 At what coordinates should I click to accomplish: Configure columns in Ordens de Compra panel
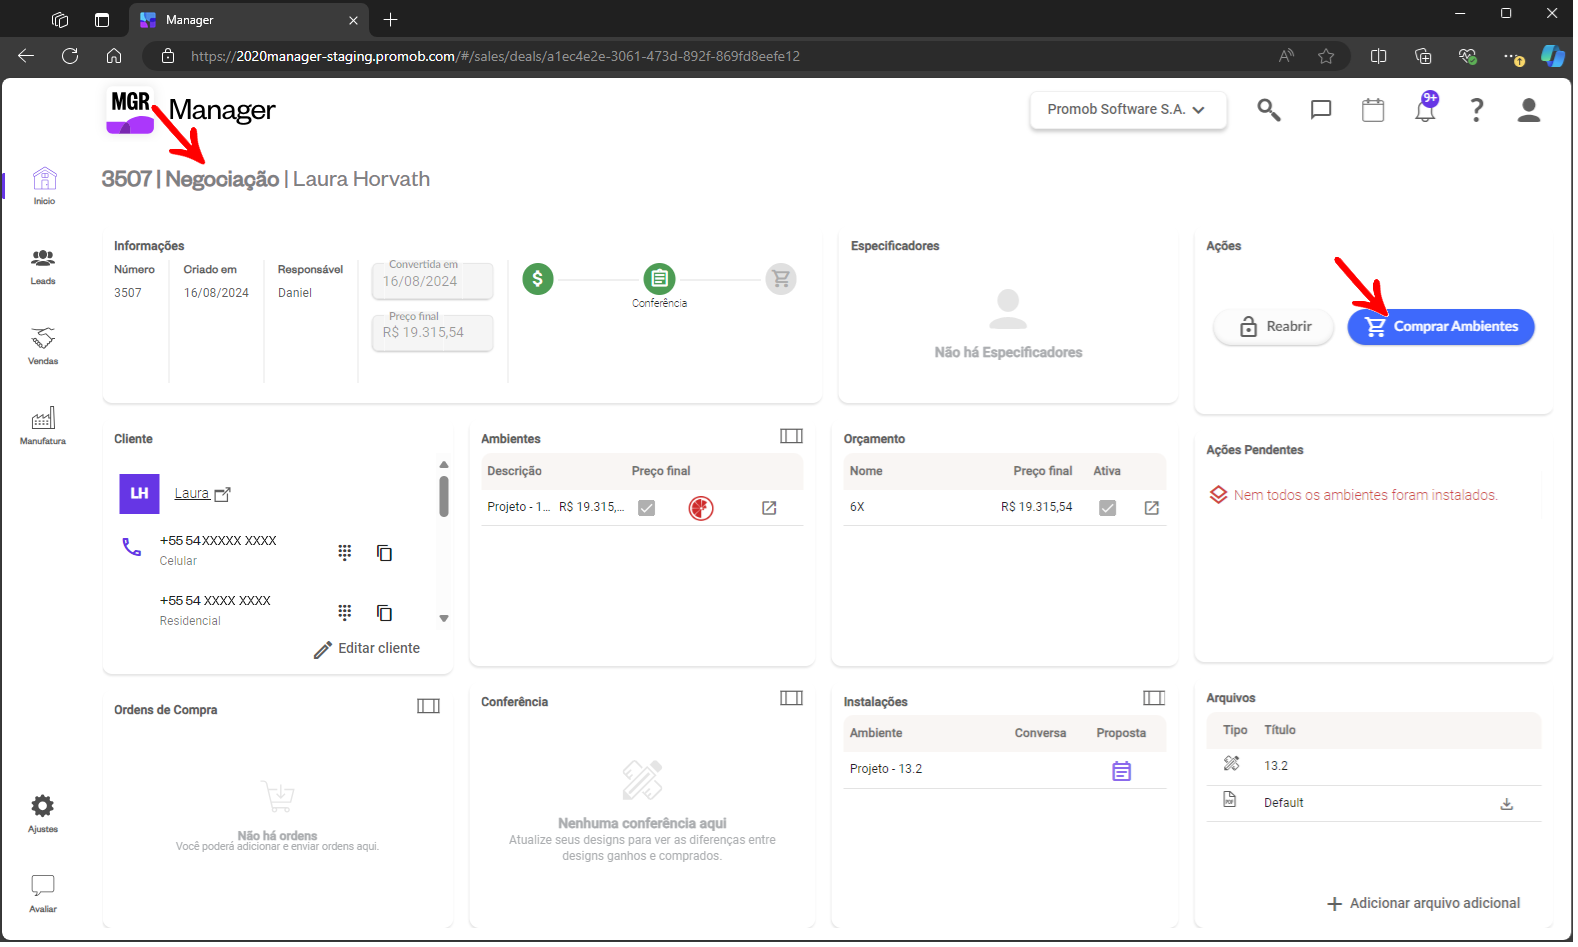pyautogui.click(x=429, y=706)
